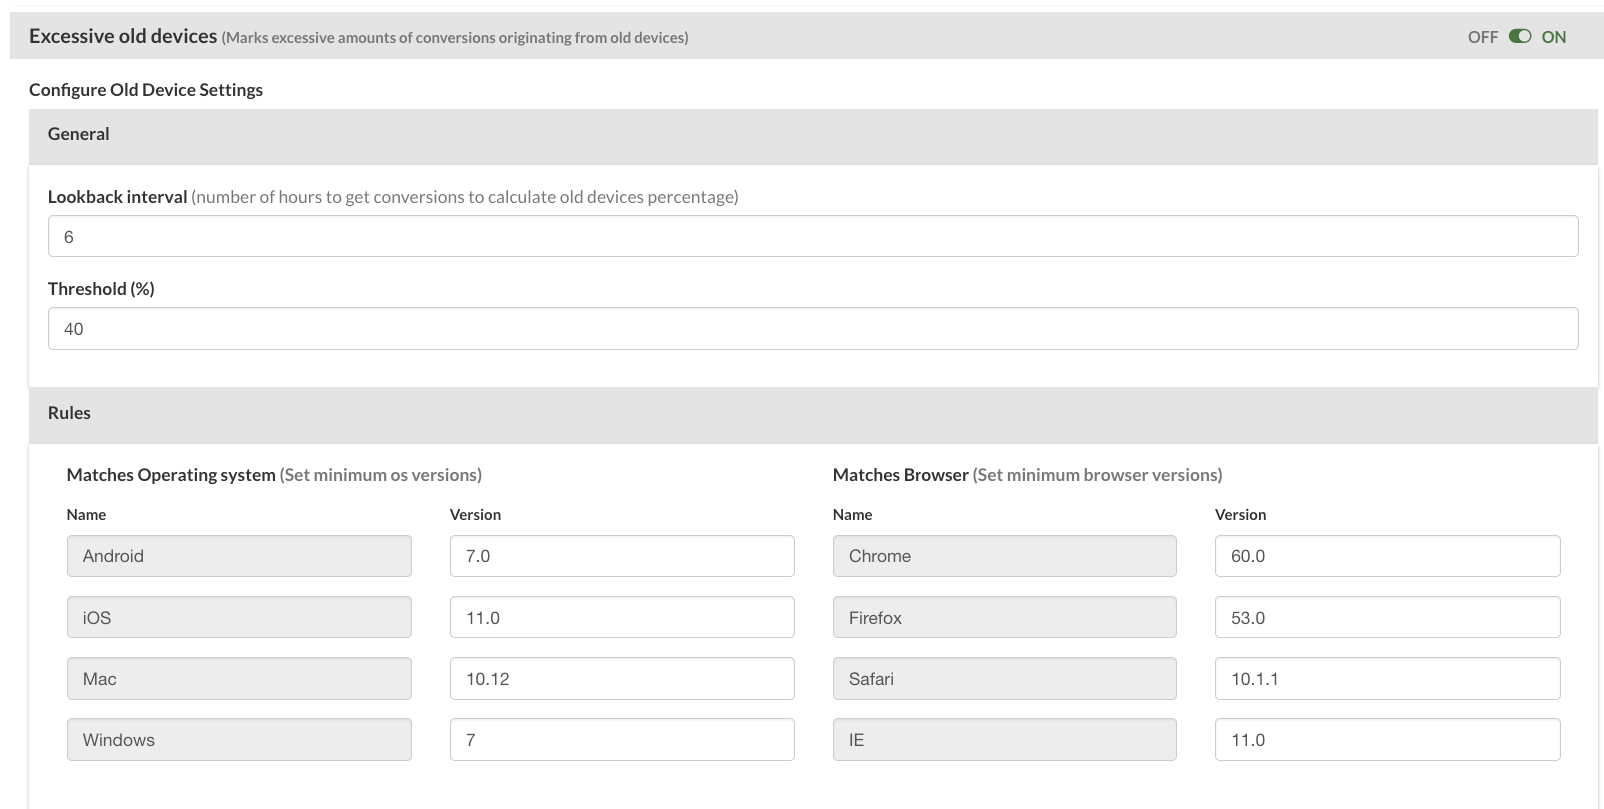Click the Lookback interval label
The height and width of the screenshot is (809, 1604).
tap(118, 197)
